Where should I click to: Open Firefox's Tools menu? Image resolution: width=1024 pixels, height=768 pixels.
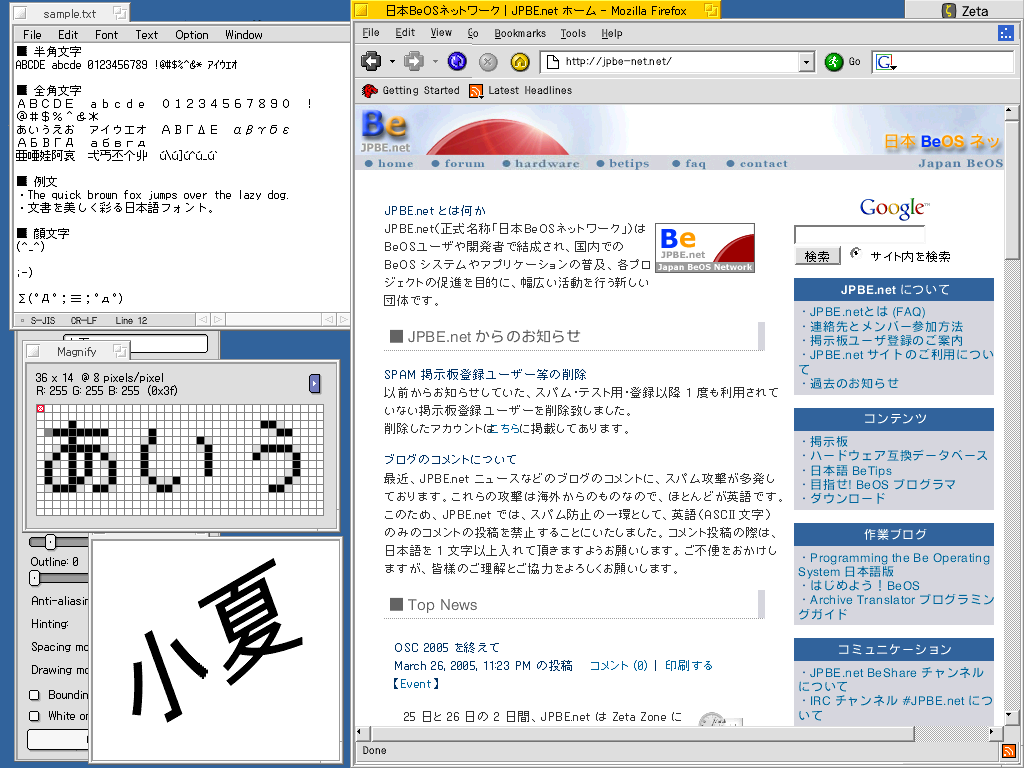pos(573,33)
